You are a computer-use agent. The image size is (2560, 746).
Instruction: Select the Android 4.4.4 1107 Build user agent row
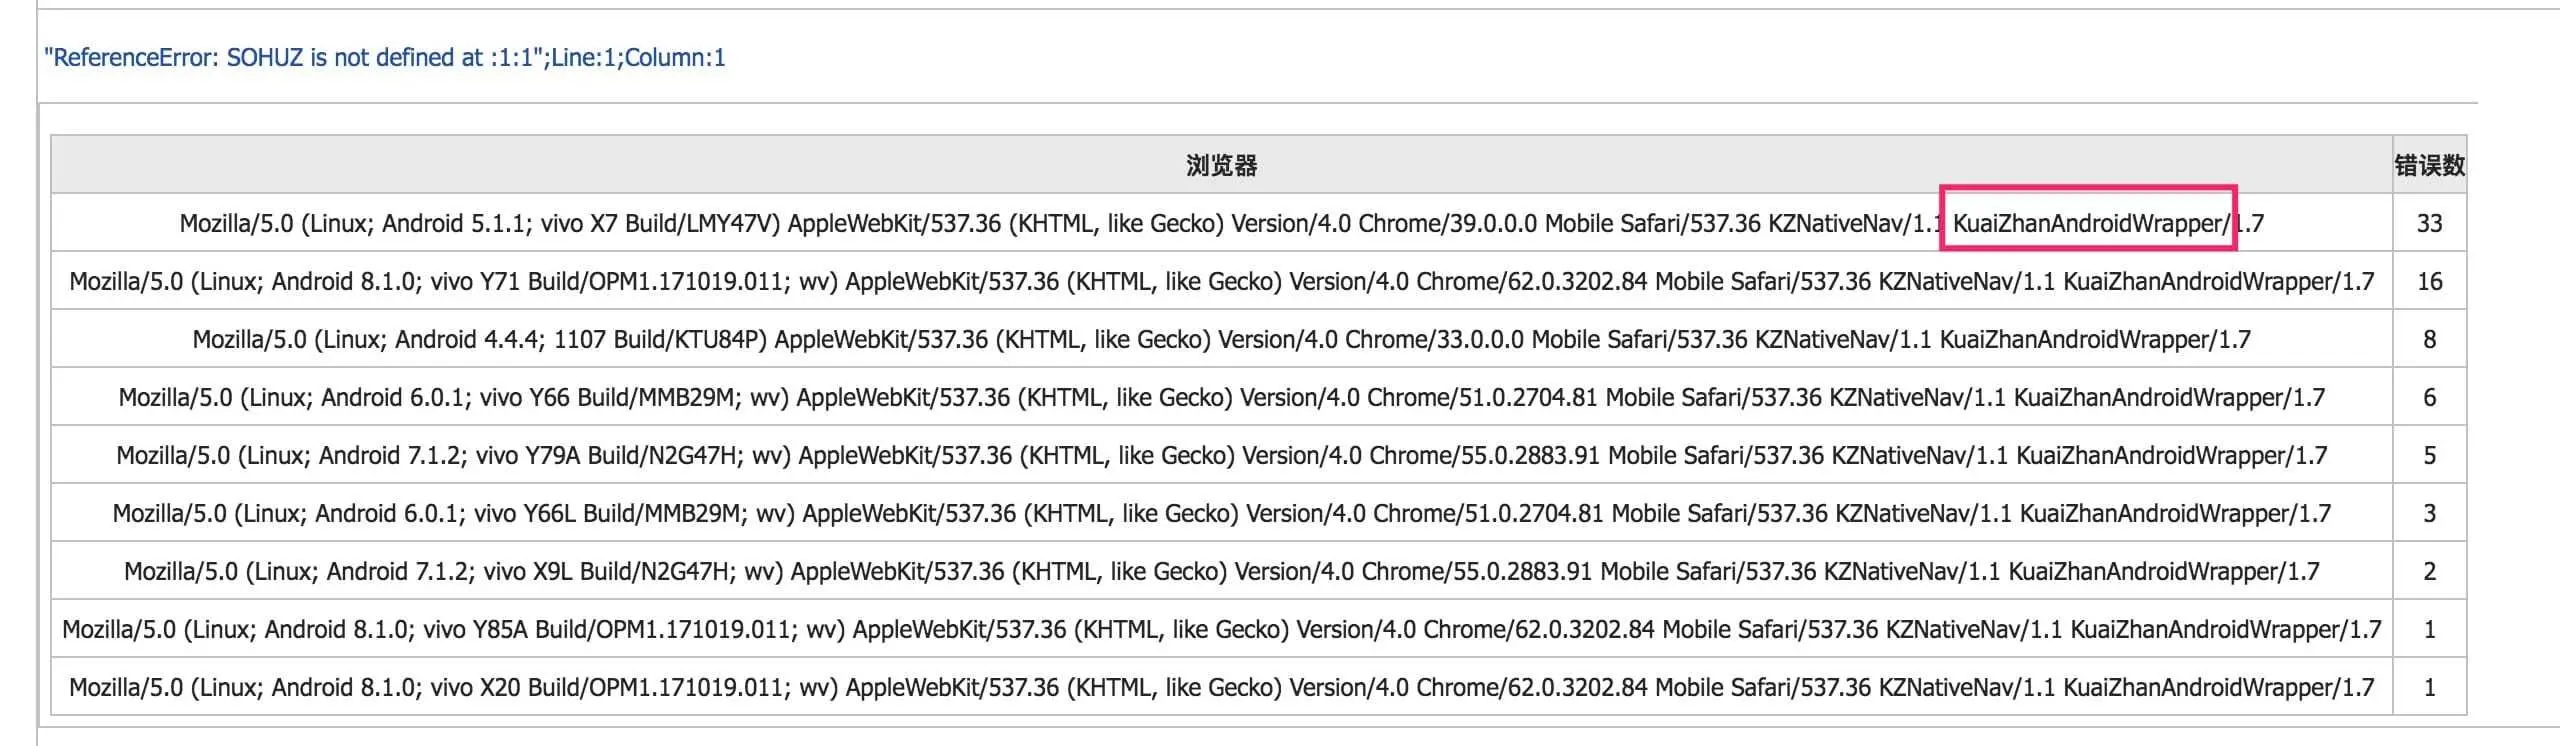click(x=1221, y=339)
